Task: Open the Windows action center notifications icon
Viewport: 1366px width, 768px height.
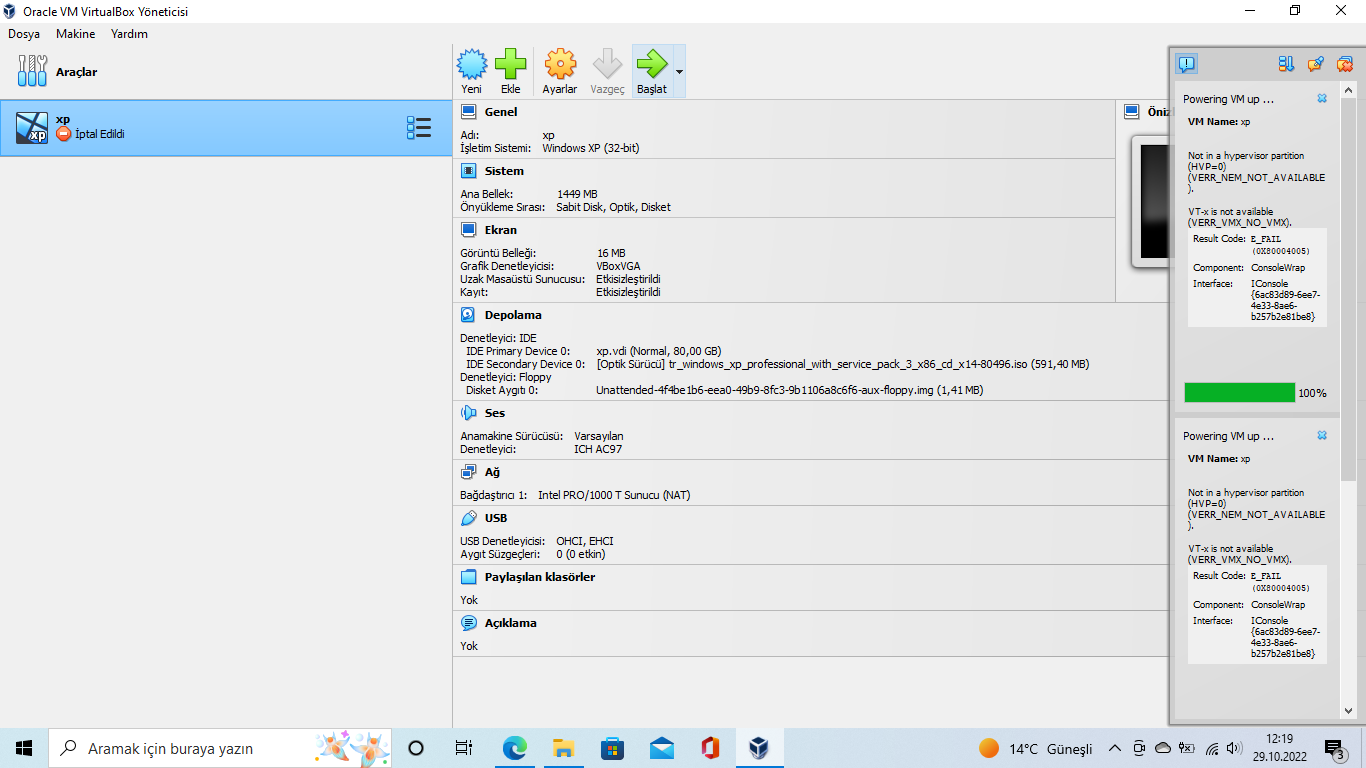Action: 1334,748
